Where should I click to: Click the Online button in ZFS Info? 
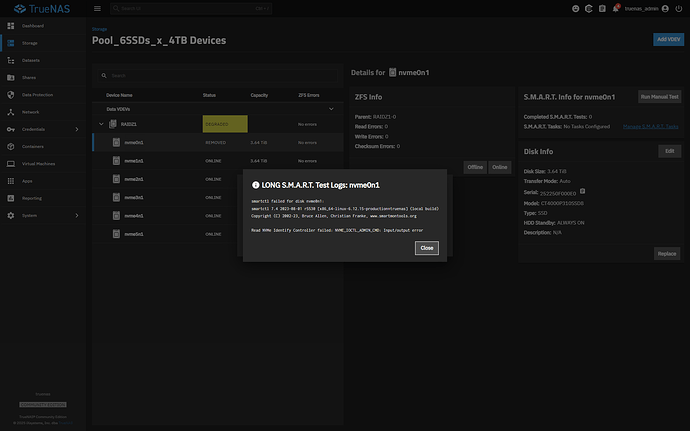499,167
